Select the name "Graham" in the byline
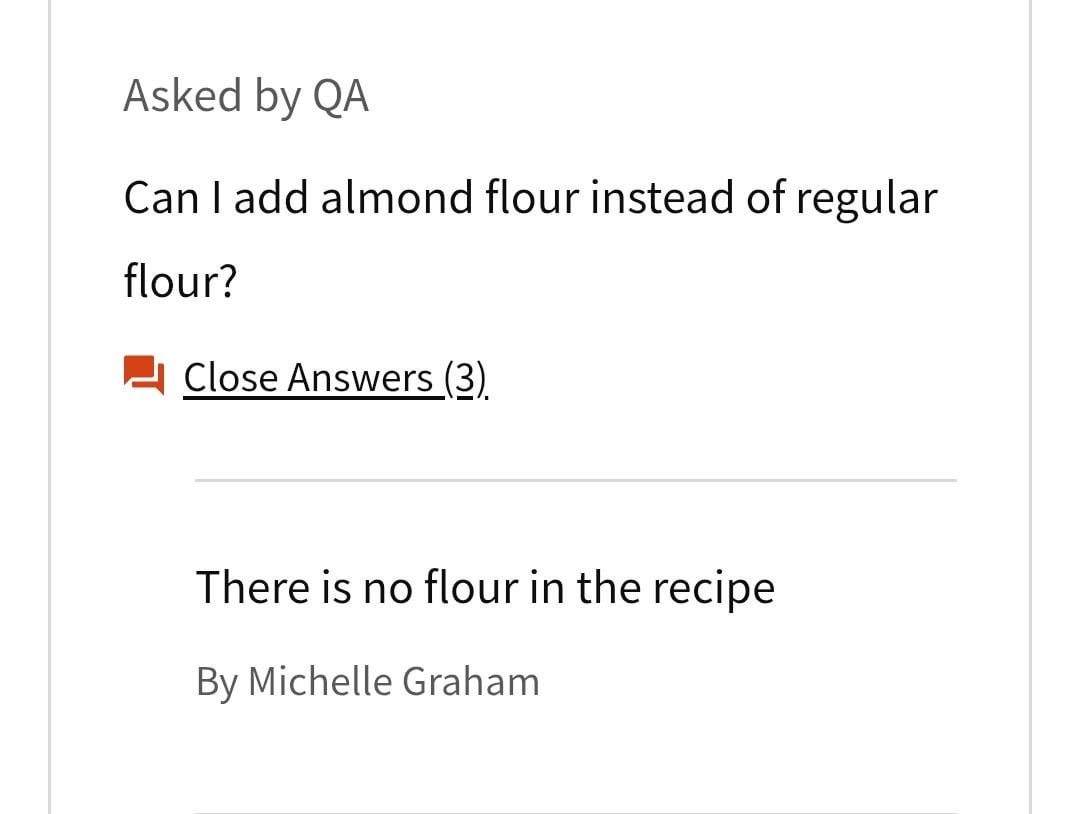The width and height of the screenshot is (1080, 814). 471,682
